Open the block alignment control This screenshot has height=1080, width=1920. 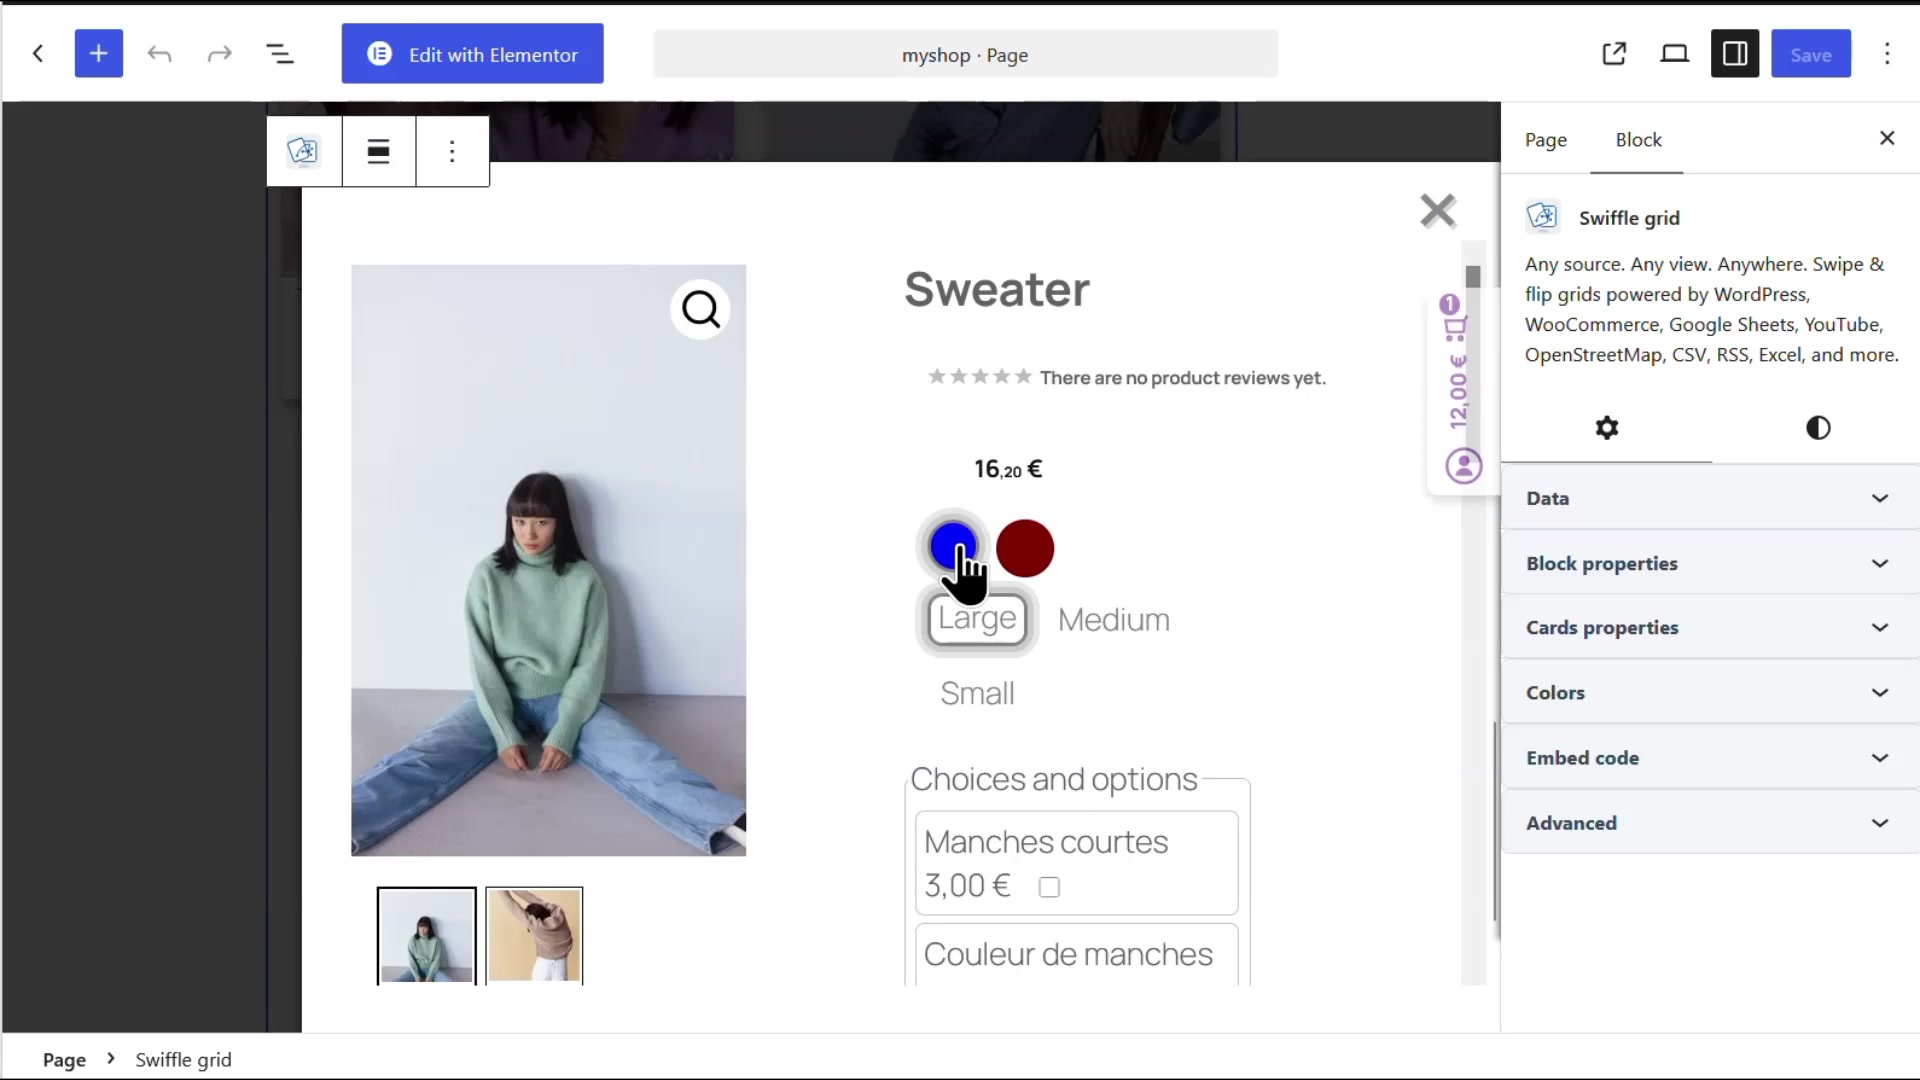[x=378, y=151]
